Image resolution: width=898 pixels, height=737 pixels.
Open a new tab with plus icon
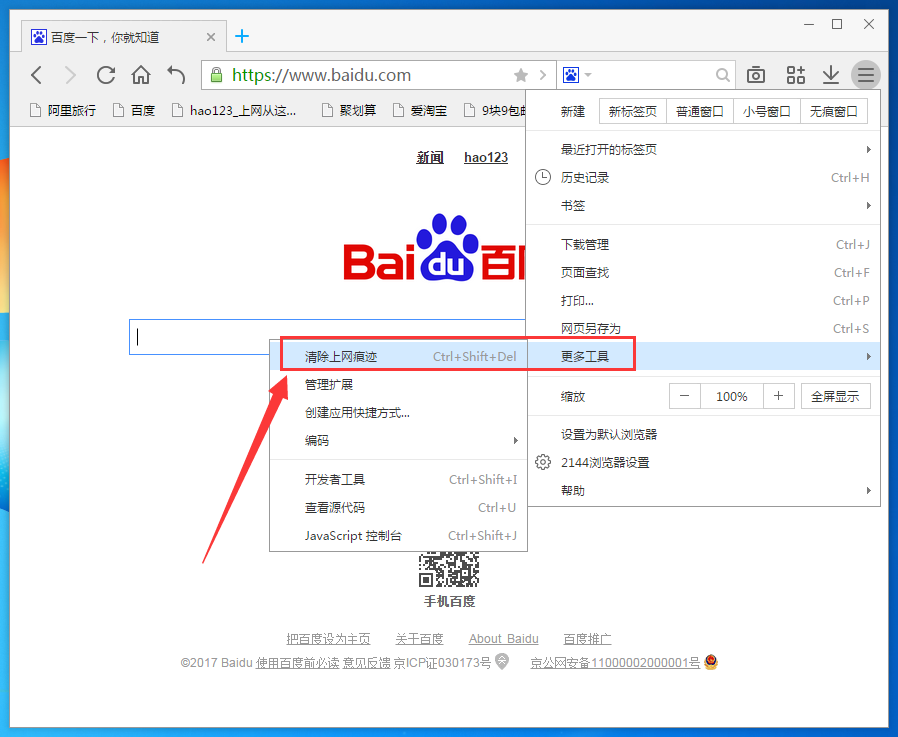pyautogui.click(x=242, y=37)
